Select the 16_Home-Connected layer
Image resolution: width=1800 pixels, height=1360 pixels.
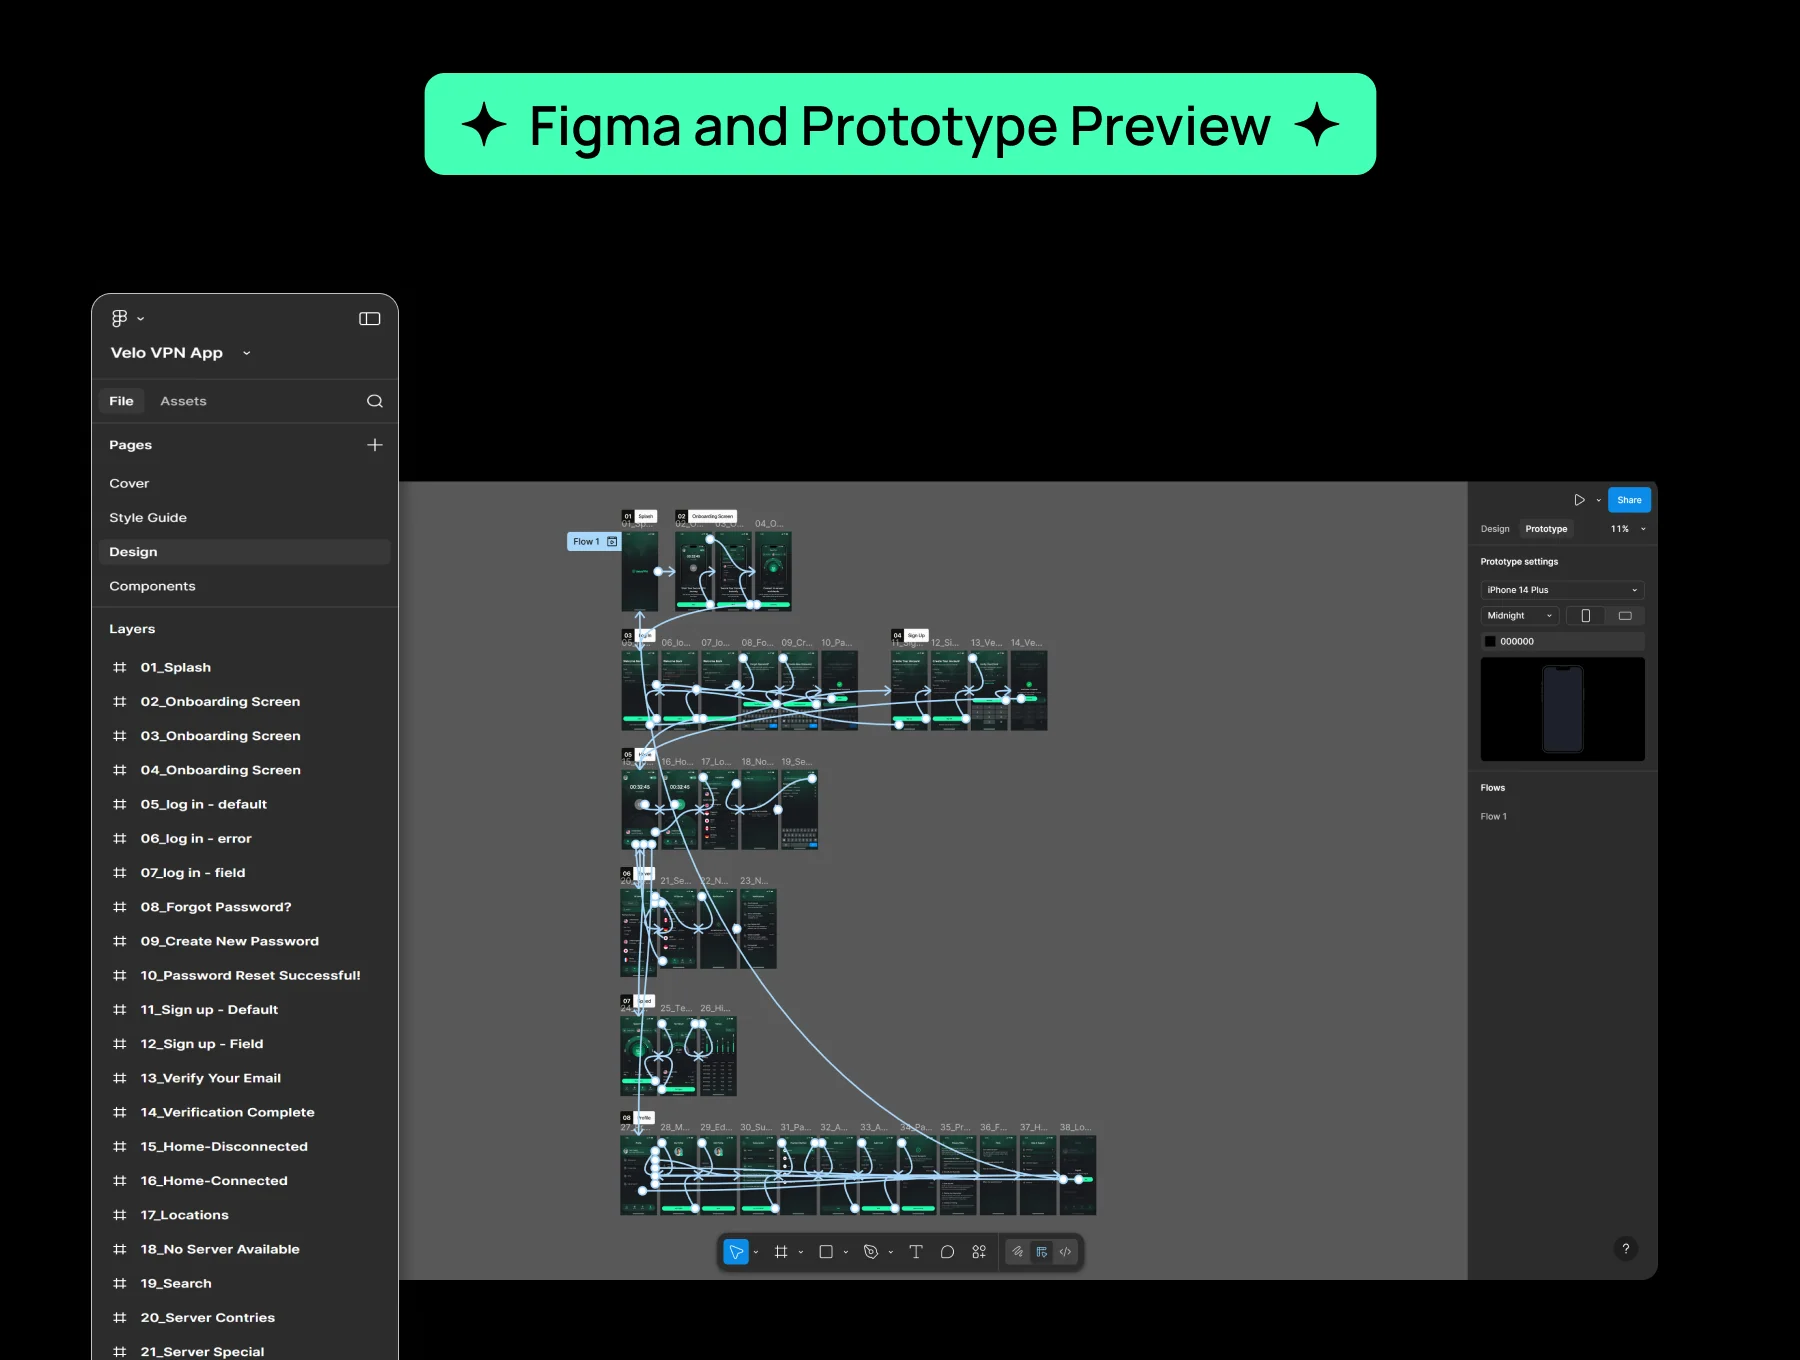(214, 1181)
